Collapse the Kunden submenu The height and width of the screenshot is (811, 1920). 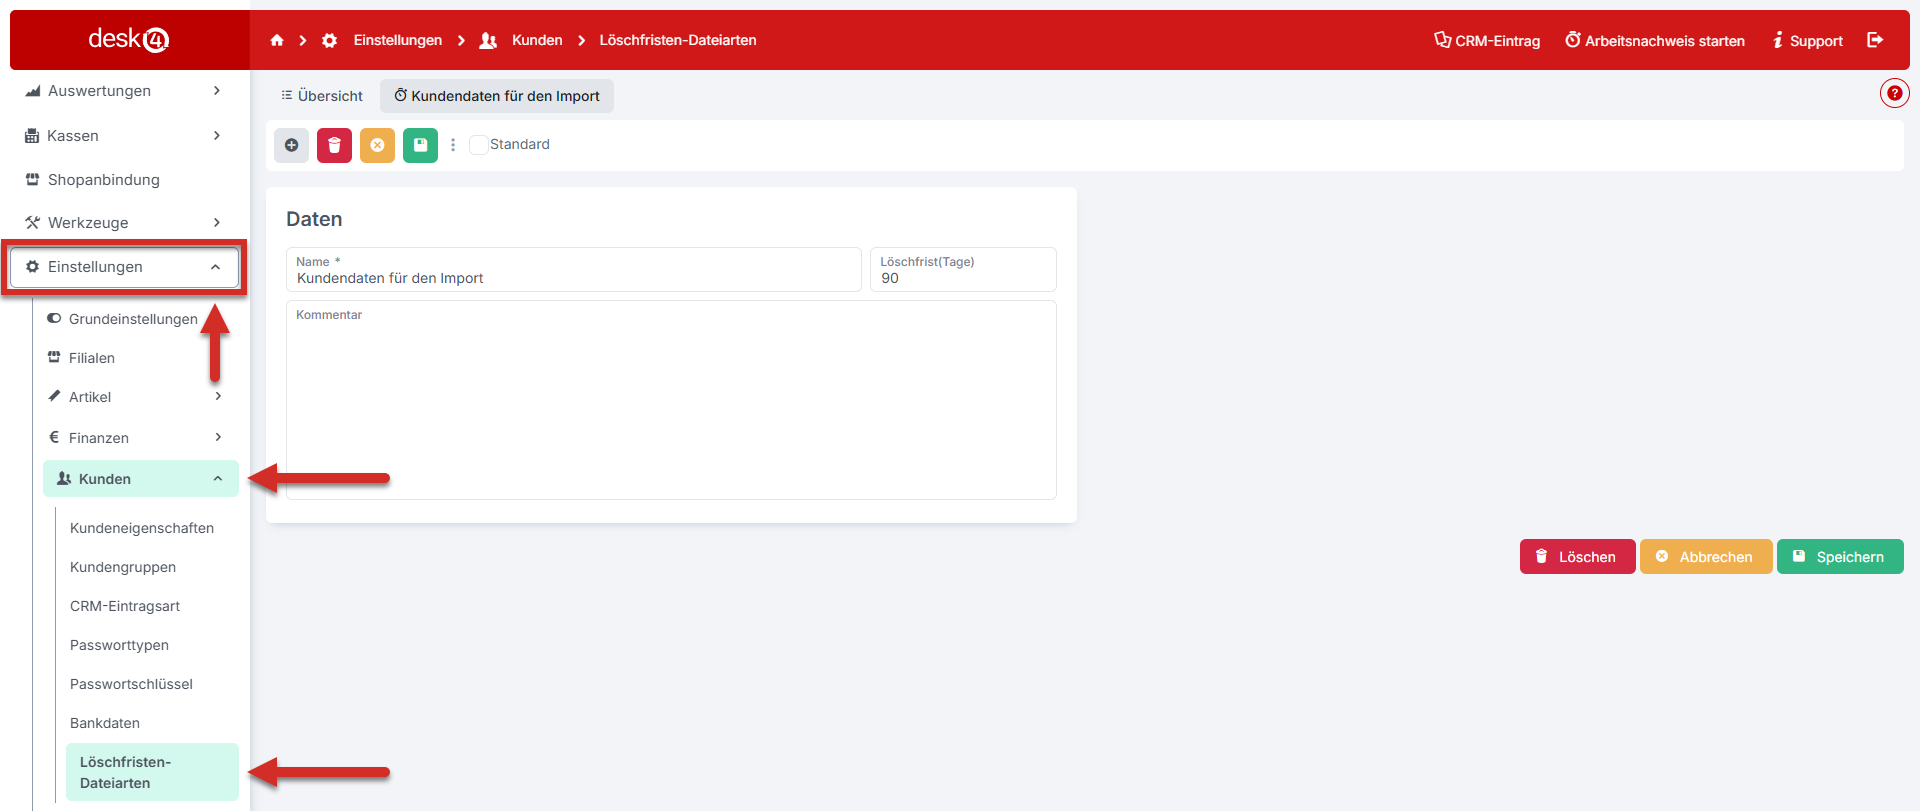[x=140, y=479]
